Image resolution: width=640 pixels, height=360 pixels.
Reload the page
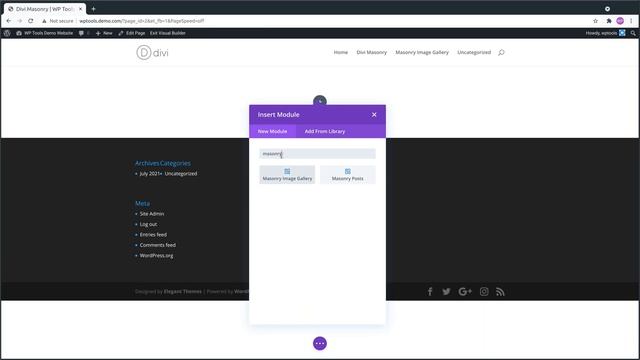click(31, 21)
